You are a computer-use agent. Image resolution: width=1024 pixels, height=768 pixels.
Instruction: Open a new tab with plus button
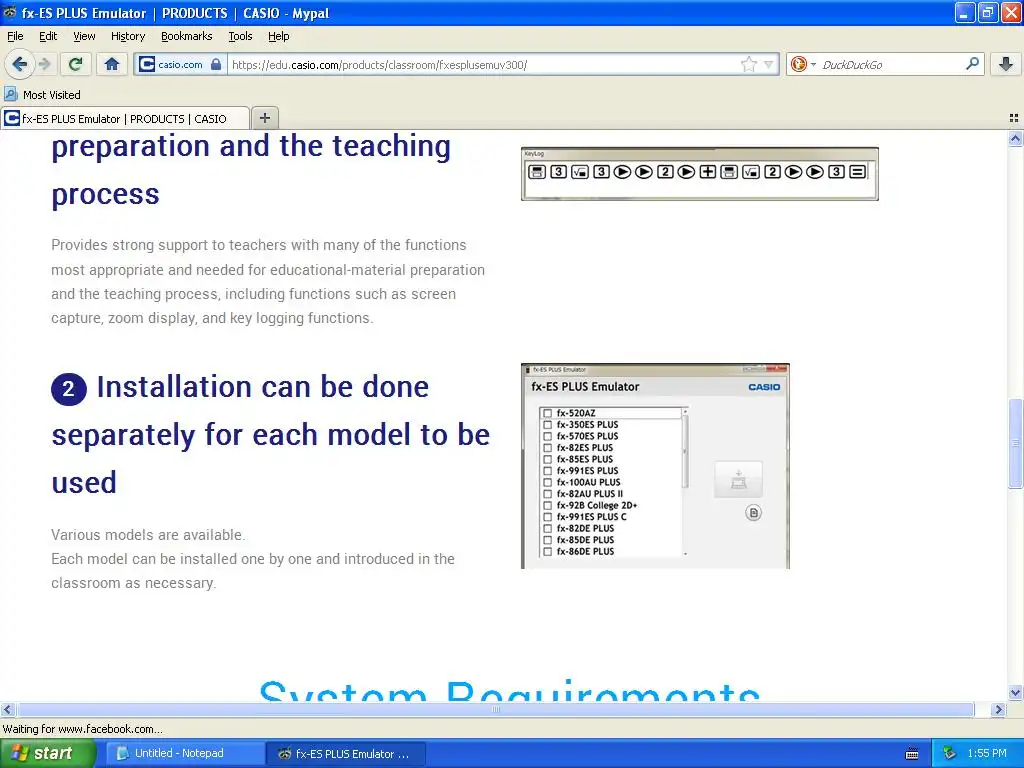(x=264, y=118)
